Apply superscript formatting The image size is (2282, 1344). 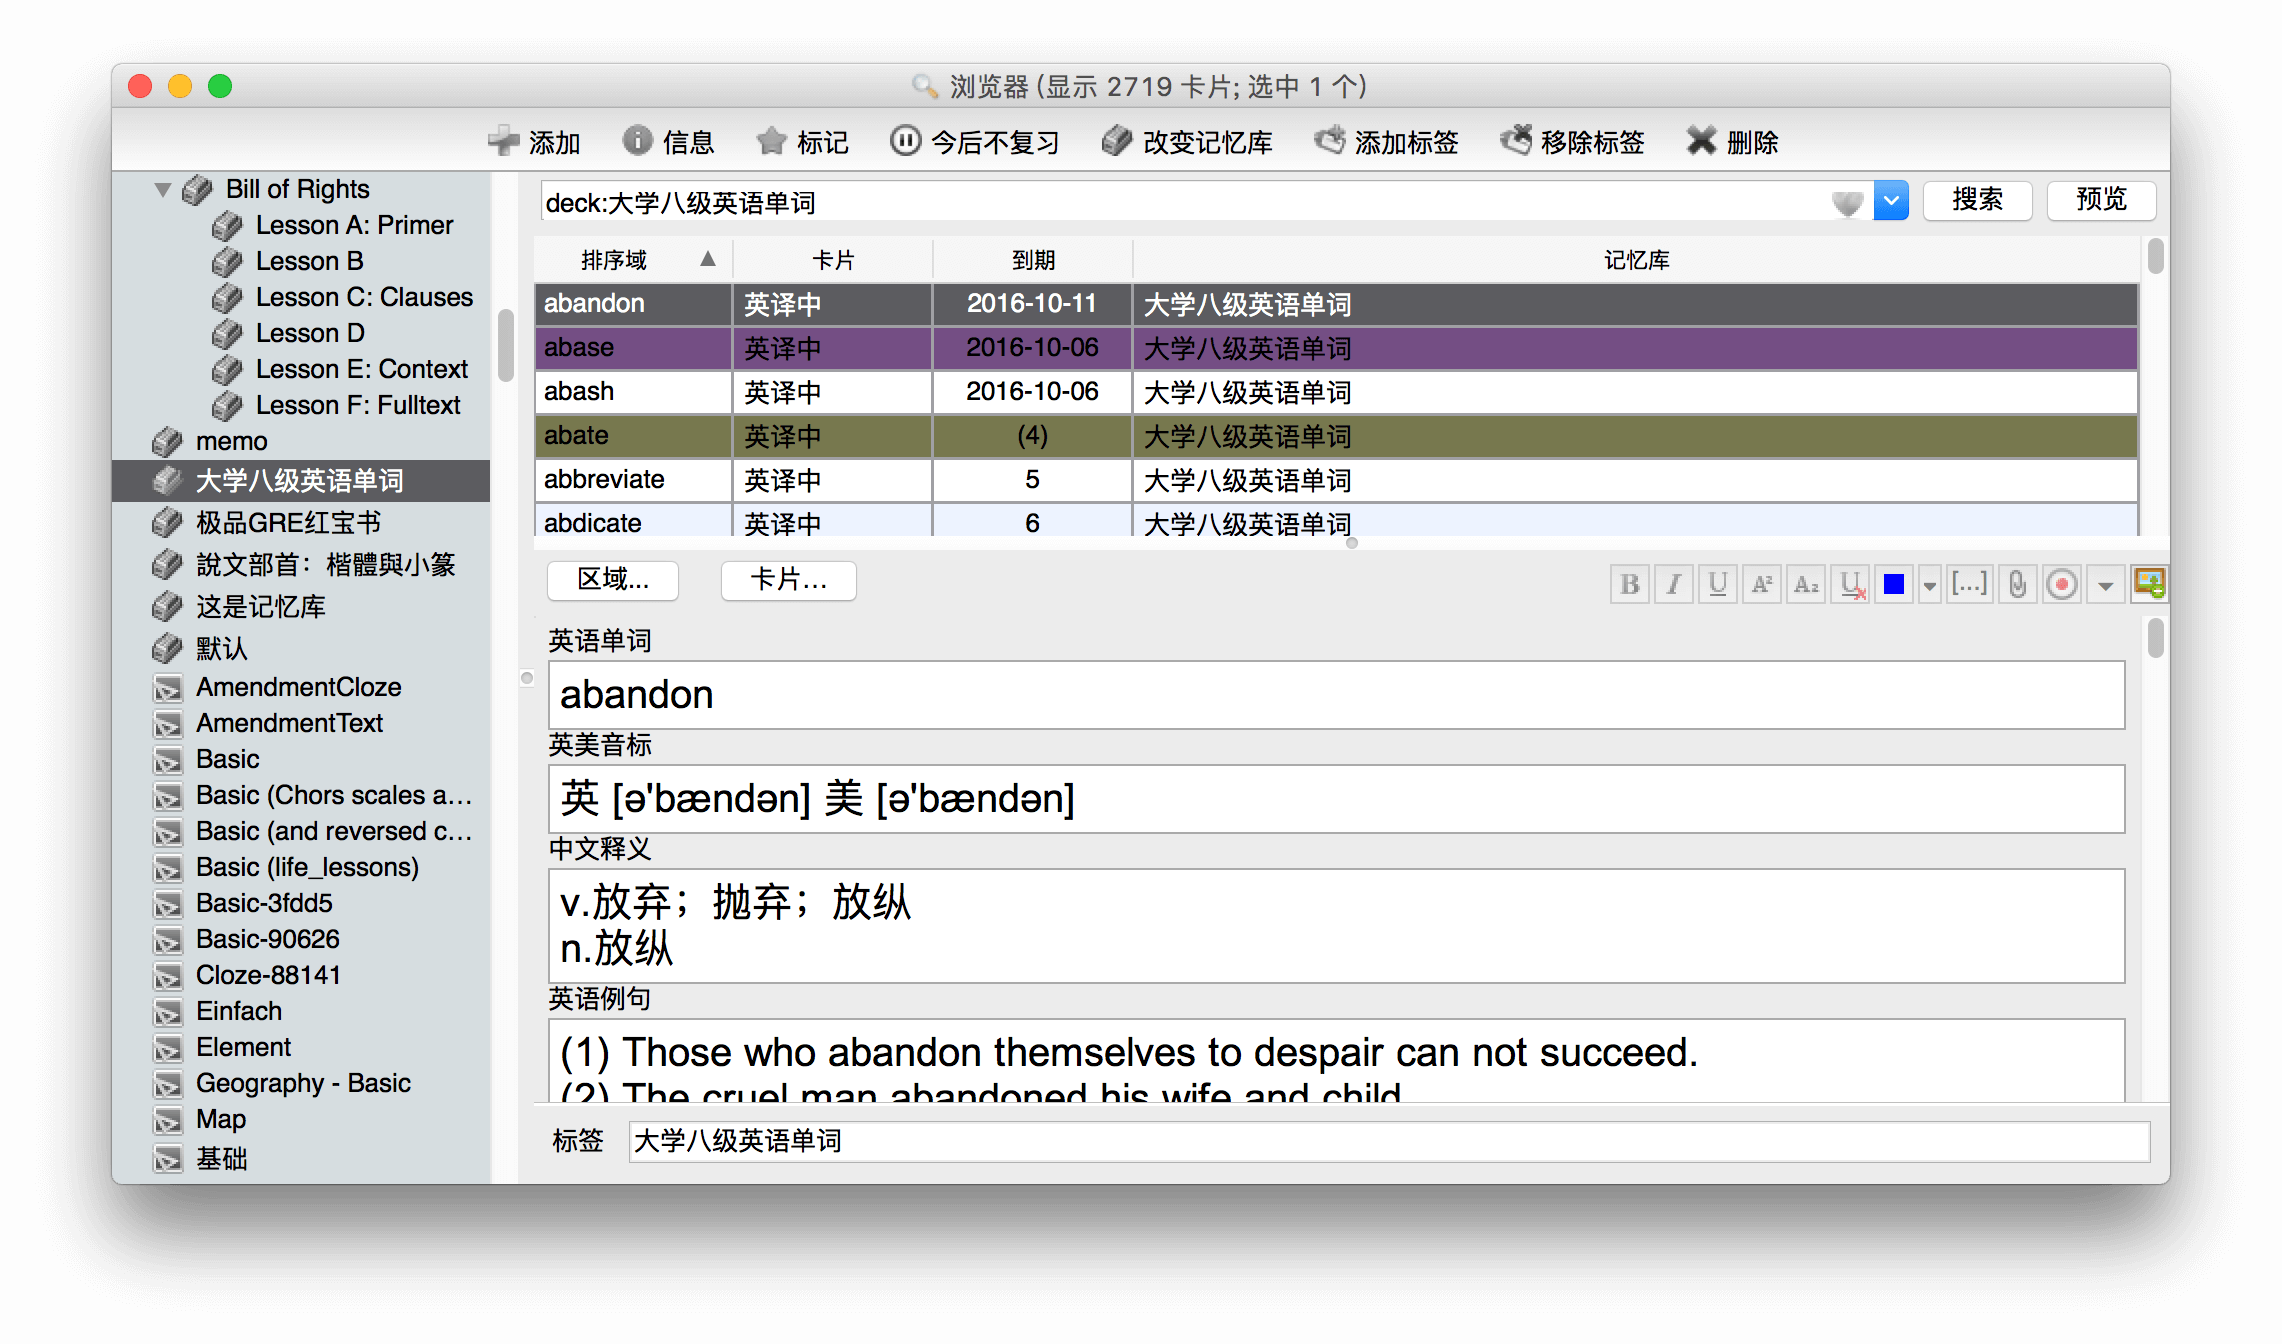pos(1762,584)
